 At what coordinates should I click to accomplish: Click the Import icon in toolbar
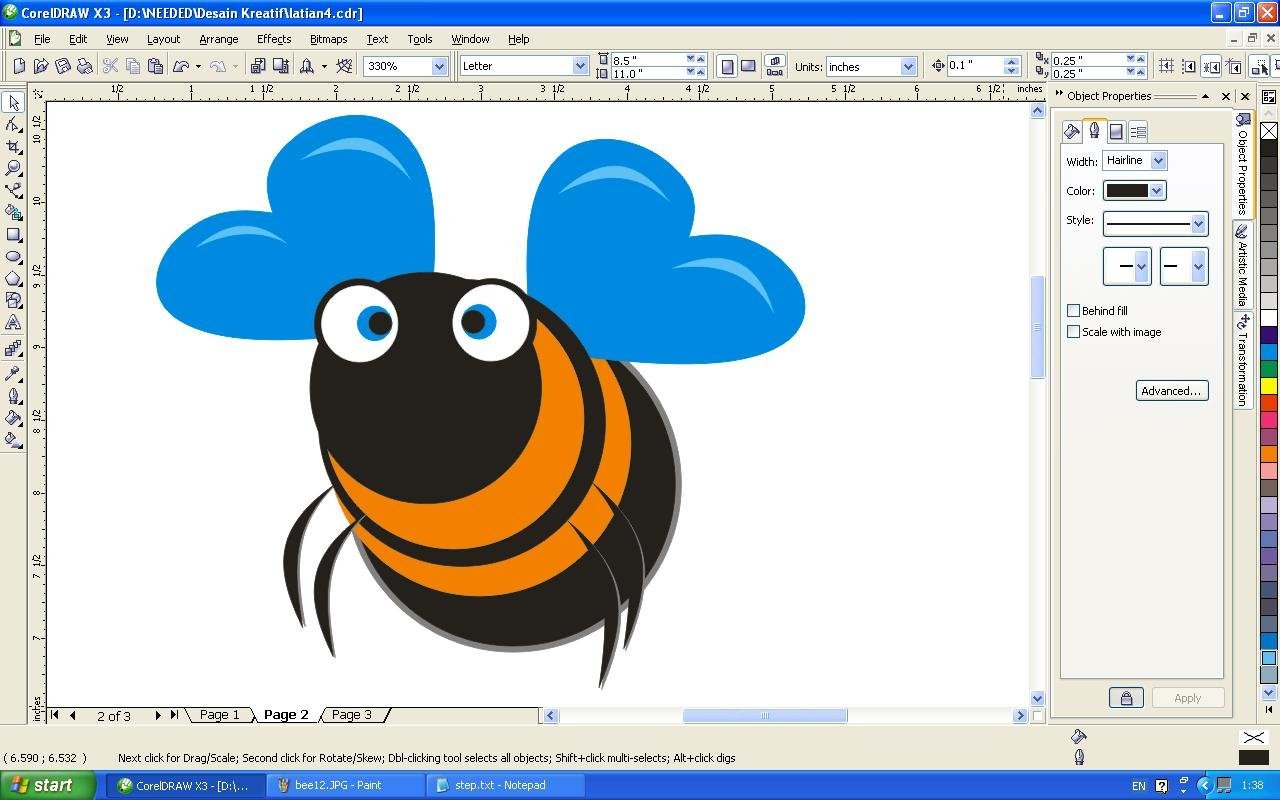tap(257, 66)
